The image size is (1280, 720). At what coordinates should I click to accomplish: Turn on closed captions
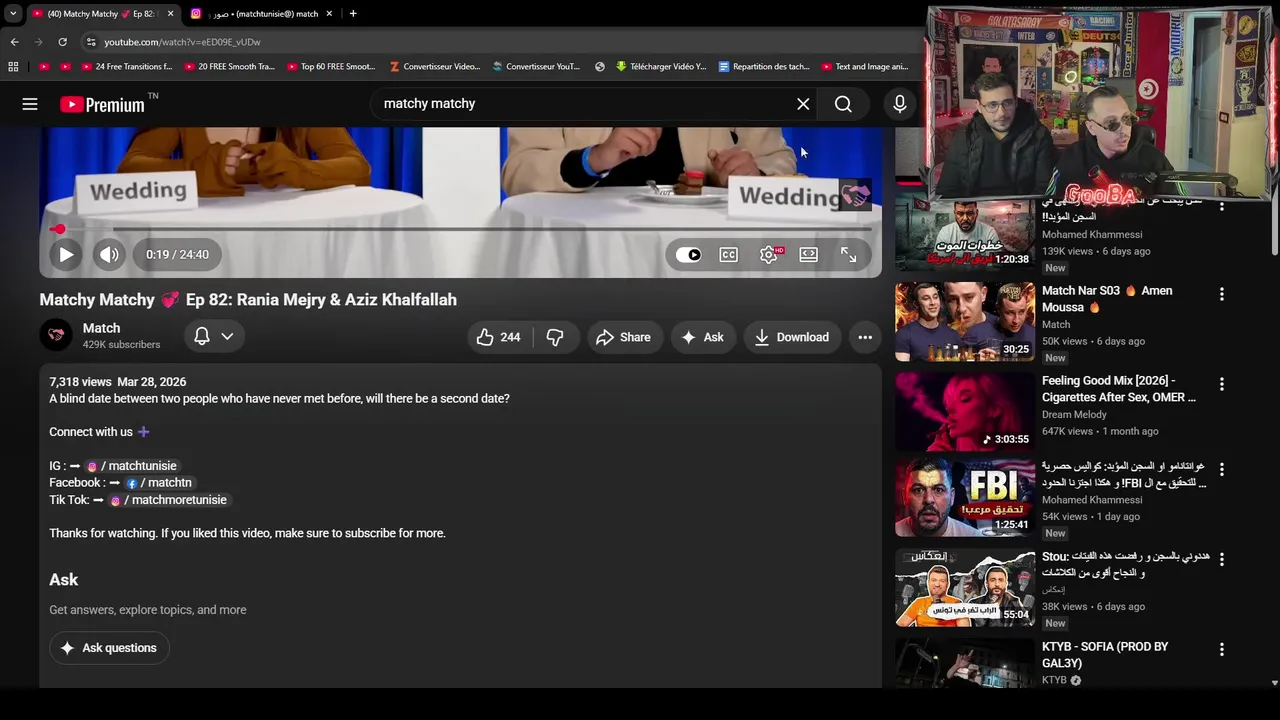[729, 255]
